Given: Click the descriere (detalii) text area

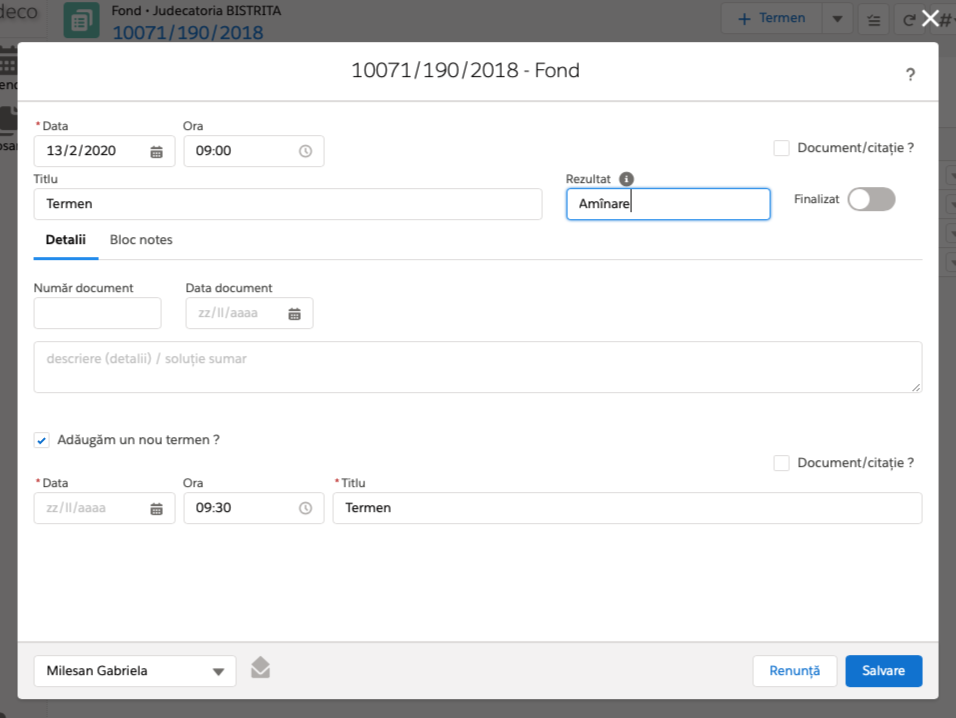Looking at the screenshot, I should [477, 367].
